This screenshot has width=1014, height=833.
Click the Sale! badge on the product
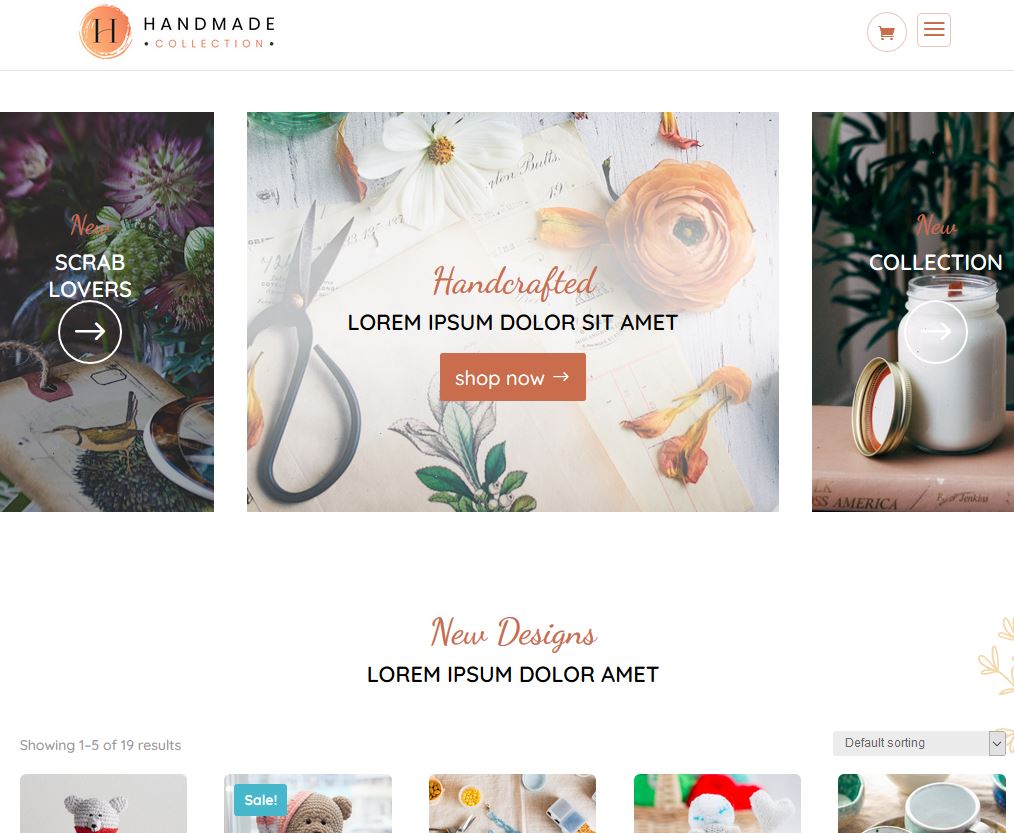tap(260, 800)
